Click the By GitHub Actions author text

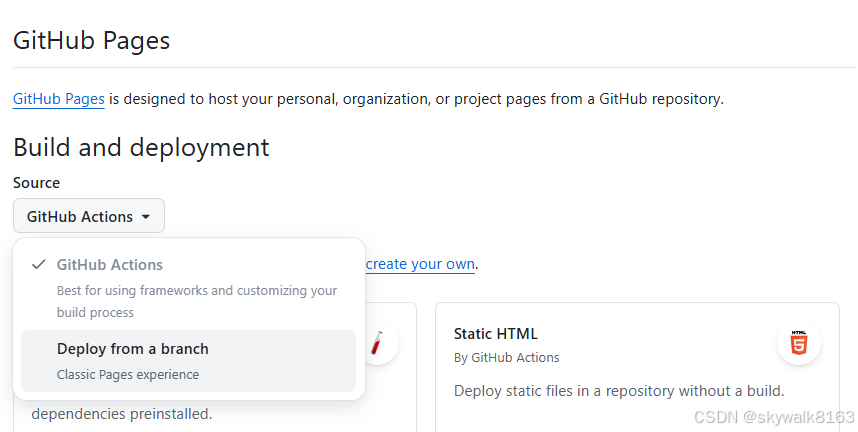pos(507,358)
